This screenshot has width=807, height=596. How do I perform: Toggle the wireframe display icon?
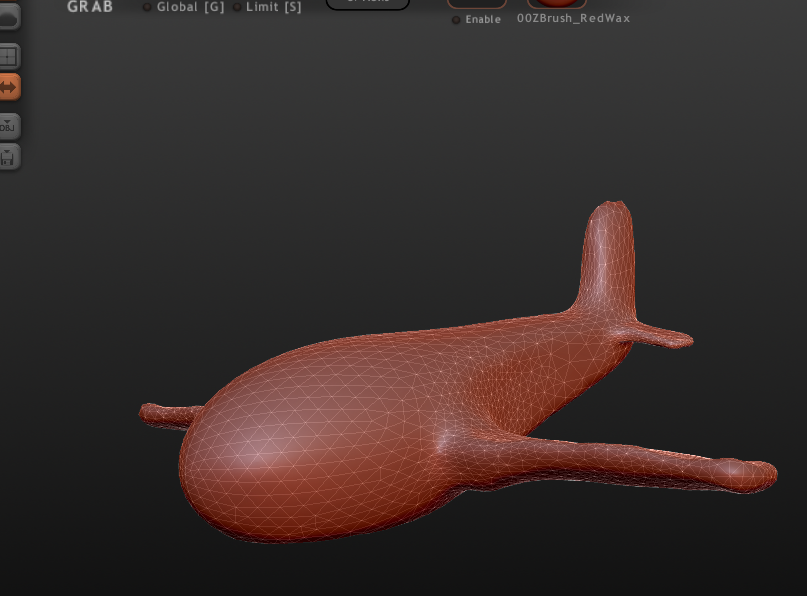coord(9,57)
